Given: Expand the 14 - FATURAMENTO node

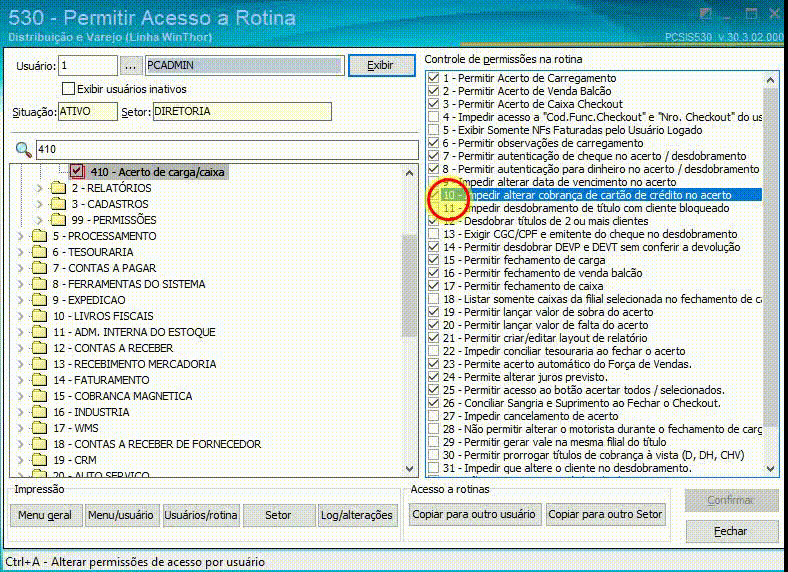Looking at the screenshot, I should 20,380.
